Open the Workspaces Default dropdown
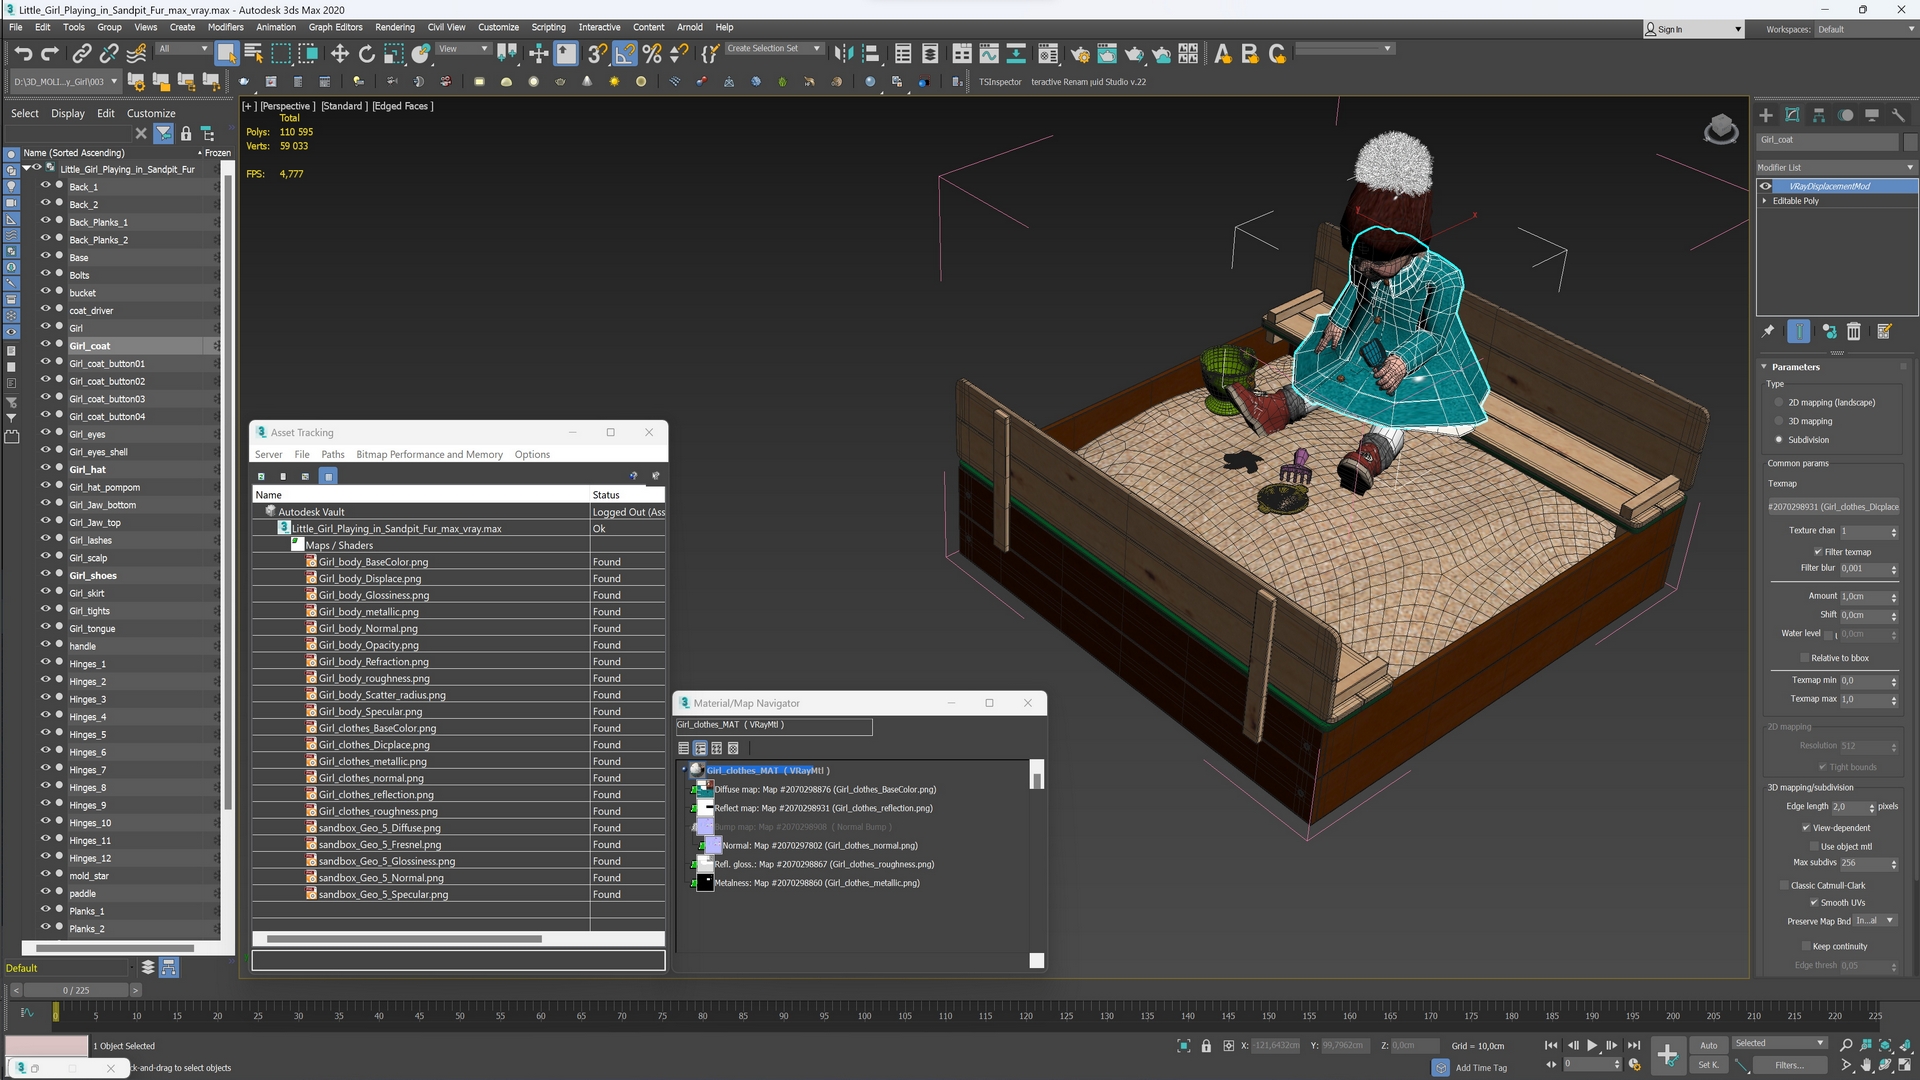 pyautogui.click(x=1866, y=29)
